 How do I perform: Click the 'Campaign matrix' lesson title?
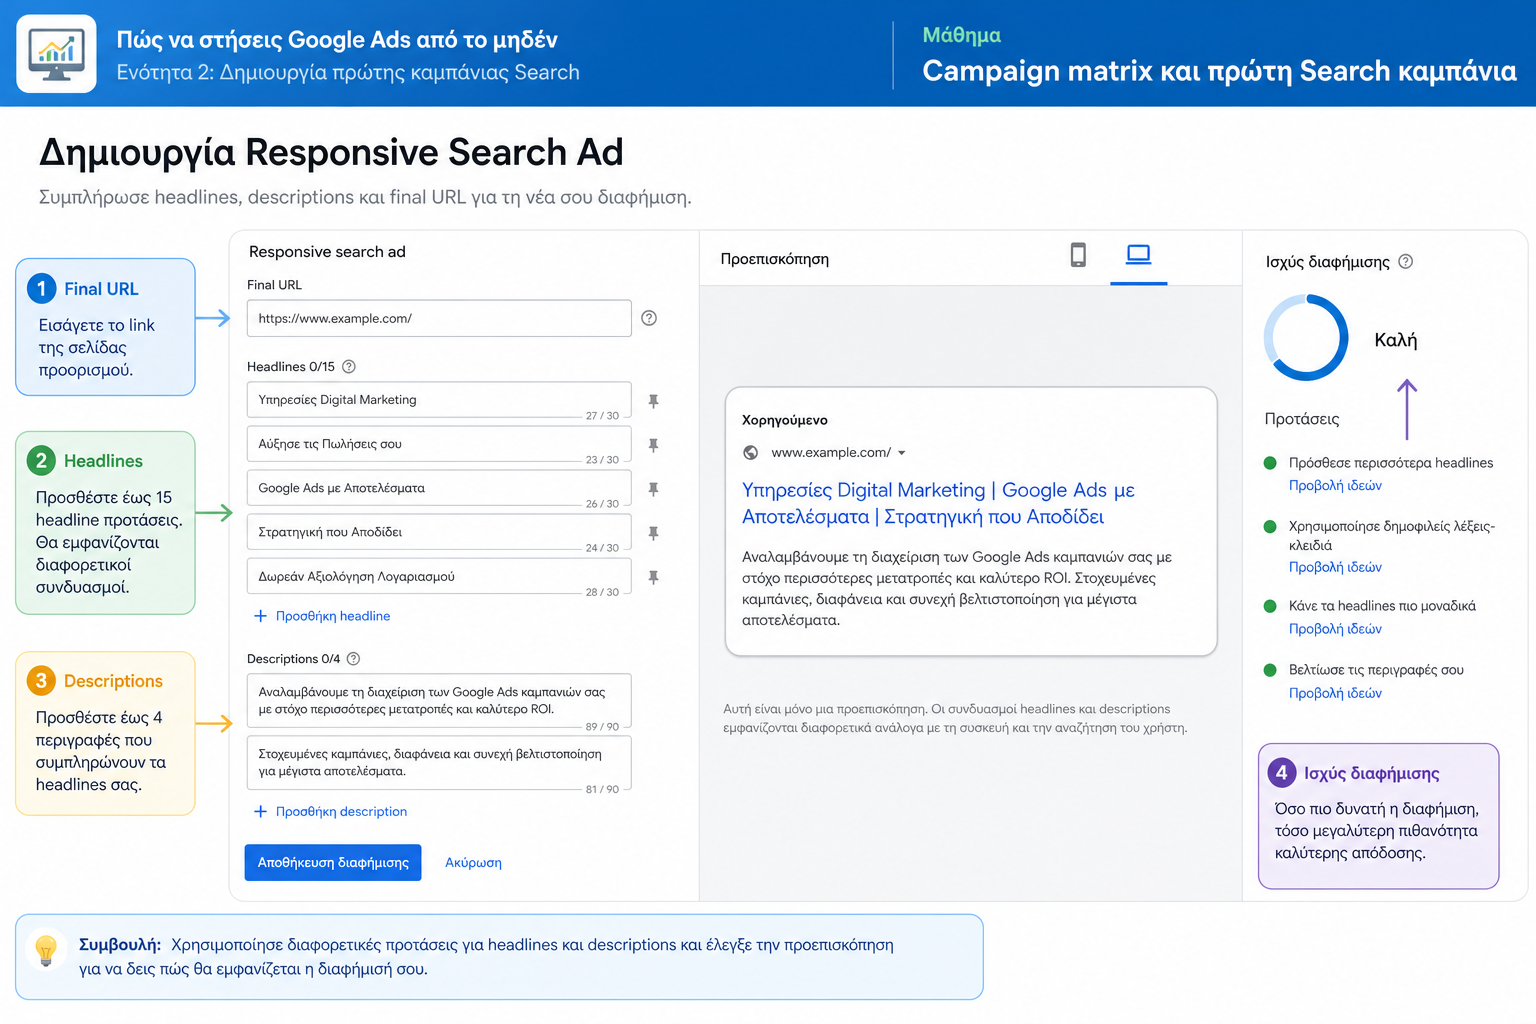(1219, 71)
